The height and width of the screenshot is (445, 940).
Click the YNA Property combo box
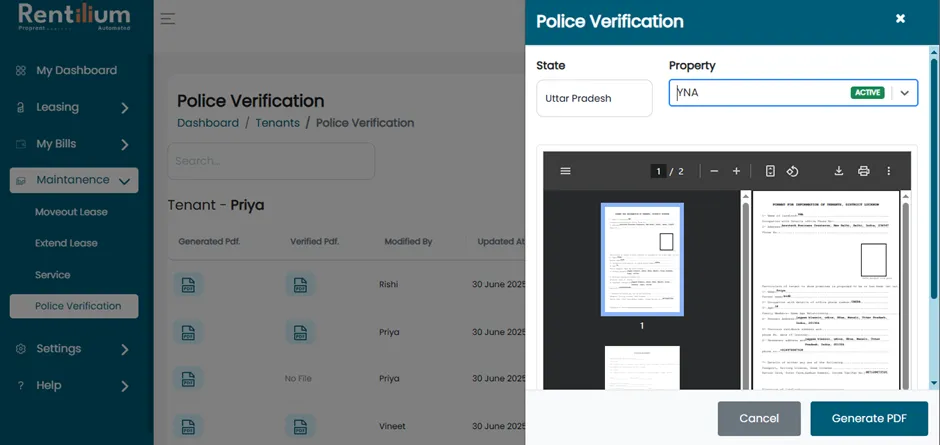tap(793, 93)
